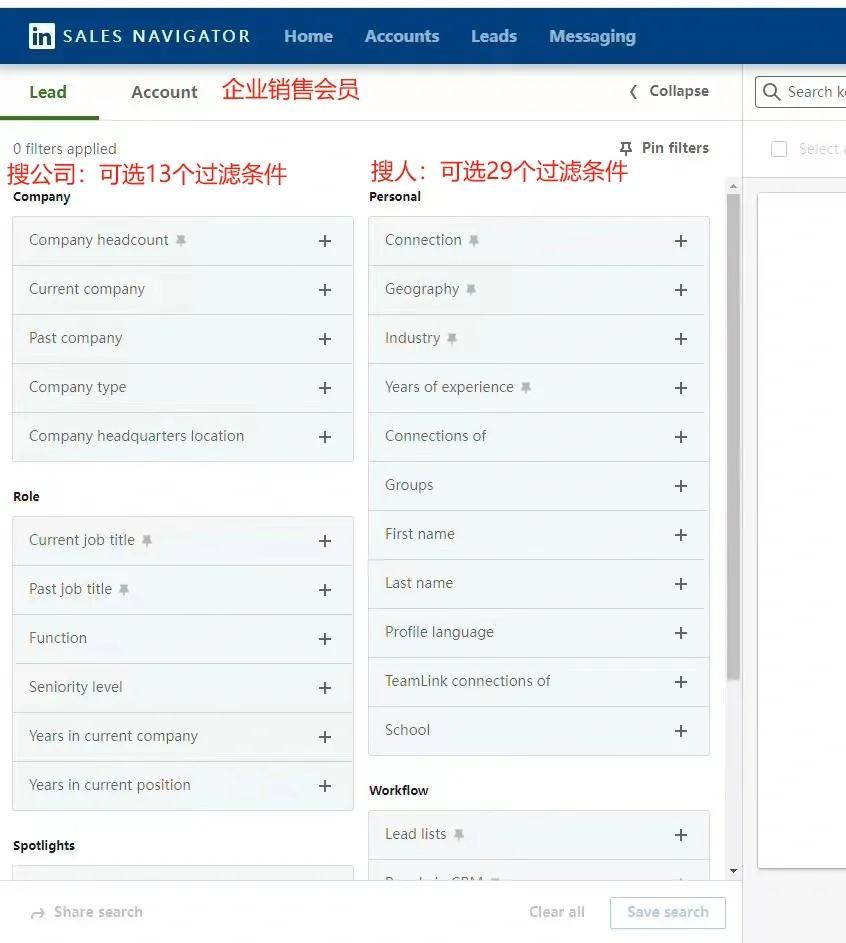The image size is (846, 943).
Task: Click the pin icon beside Current job title
Action: [147, 541]
